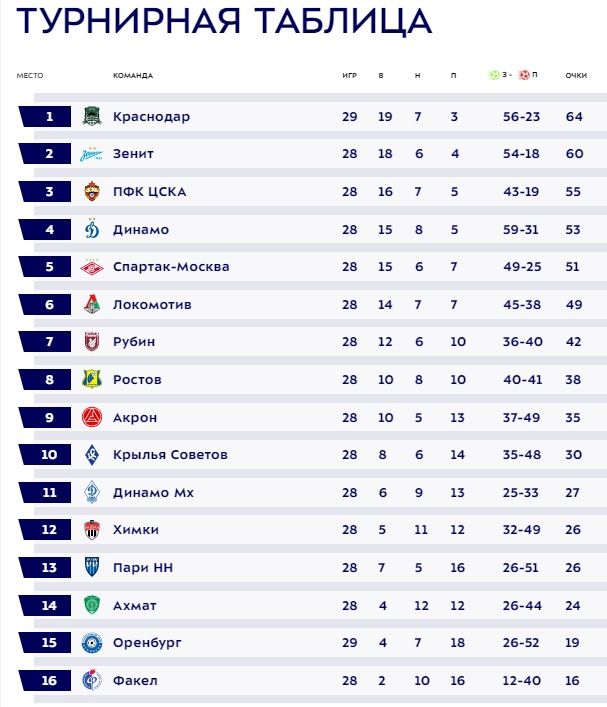
Task: Click the Краснодар club logo
Action: tap(91, 117)
